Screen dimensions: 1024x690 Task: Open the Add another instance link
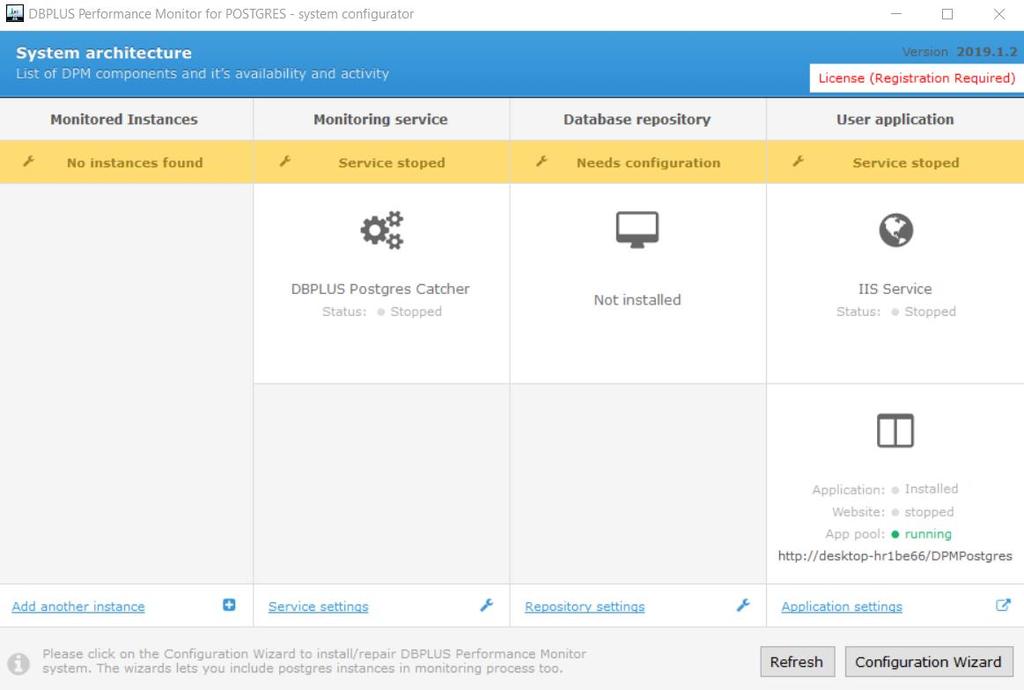(78, 606)
